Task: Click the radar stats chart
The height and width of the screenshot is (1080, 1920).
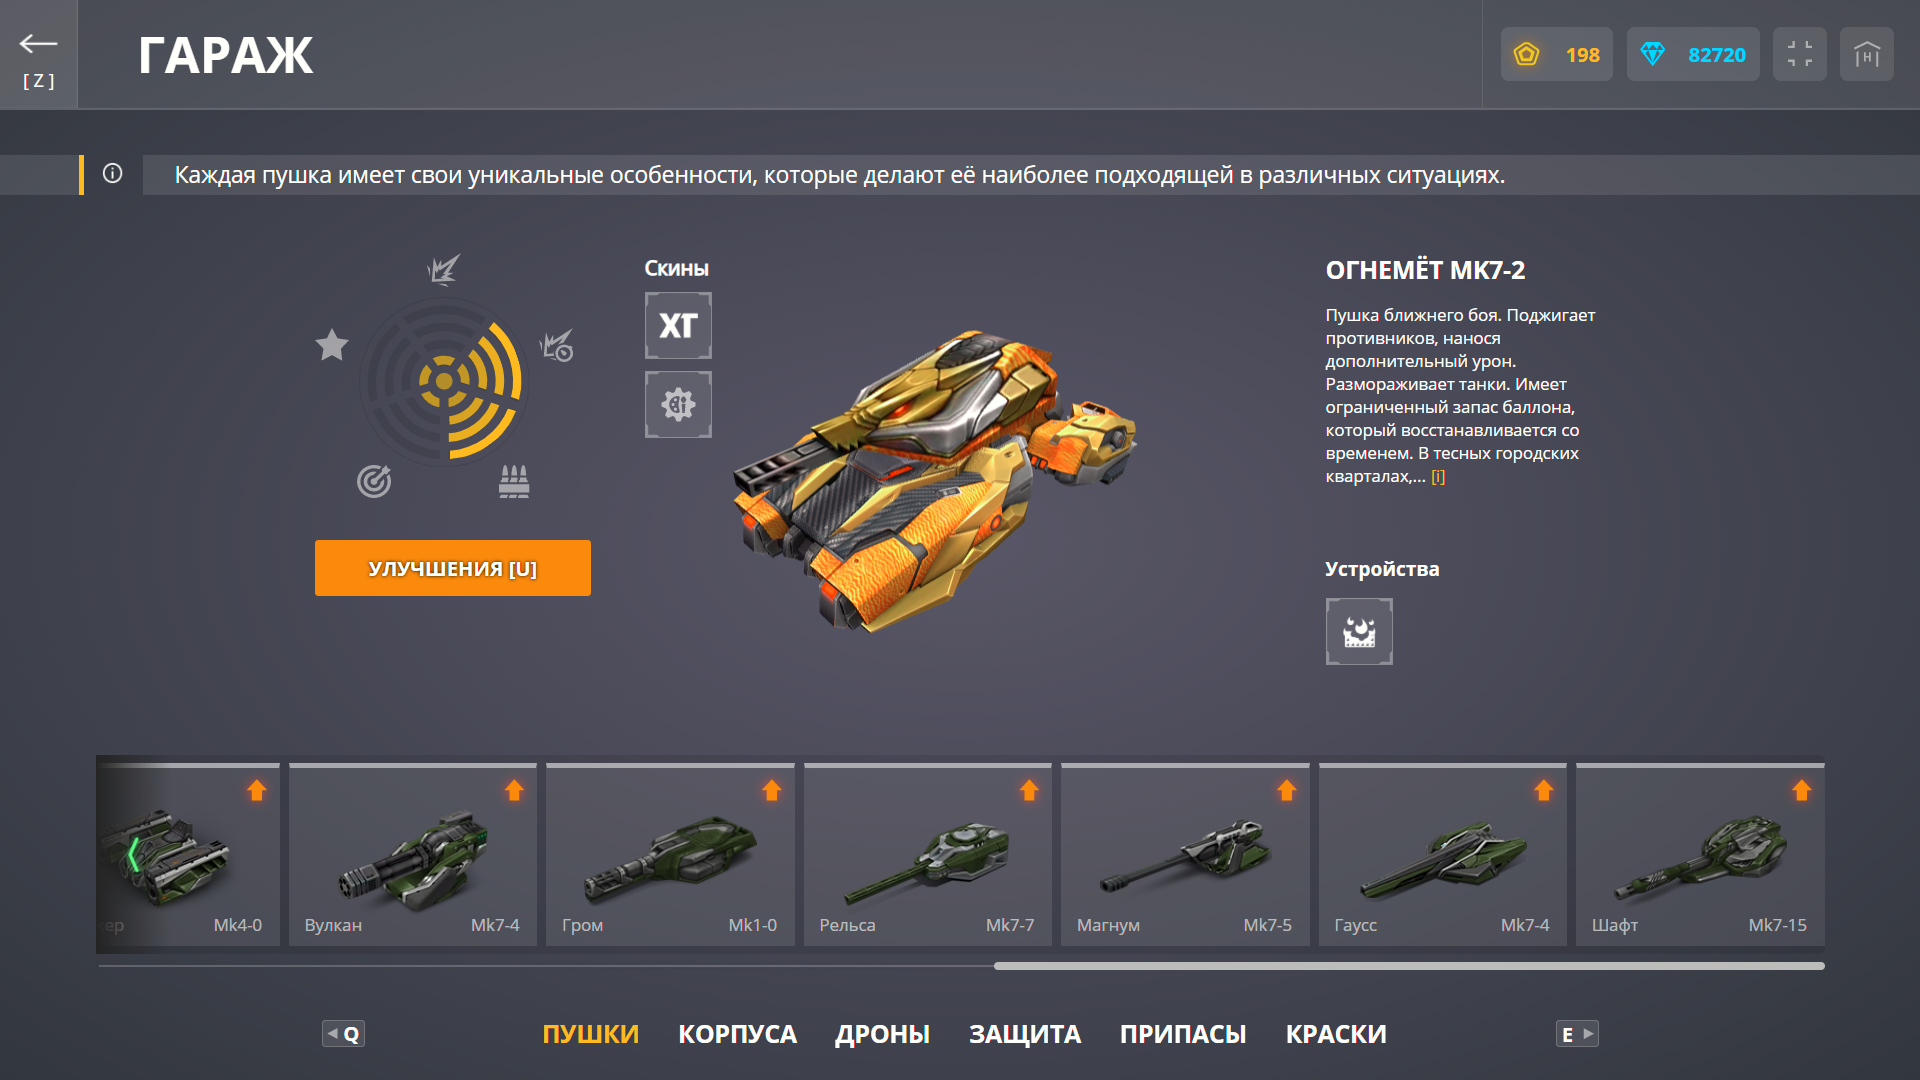Action: 443,381
